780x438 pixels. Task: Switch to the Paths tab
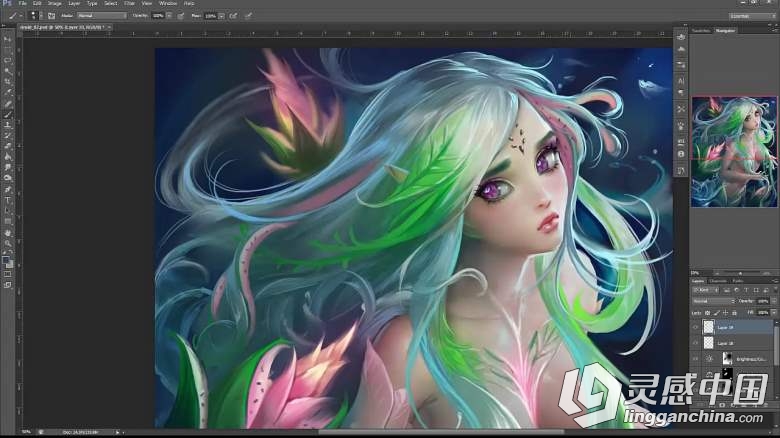tap(738, 281)
